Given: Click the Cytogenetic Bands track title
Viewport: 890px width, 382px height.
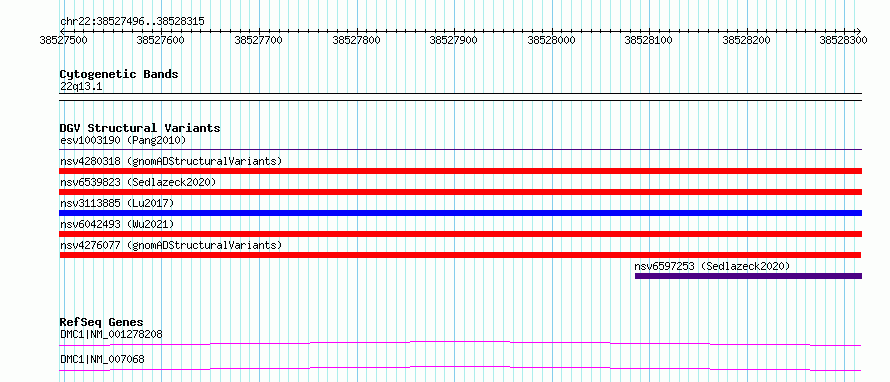Looking at the screenshot, I should [x=119, y=74].
